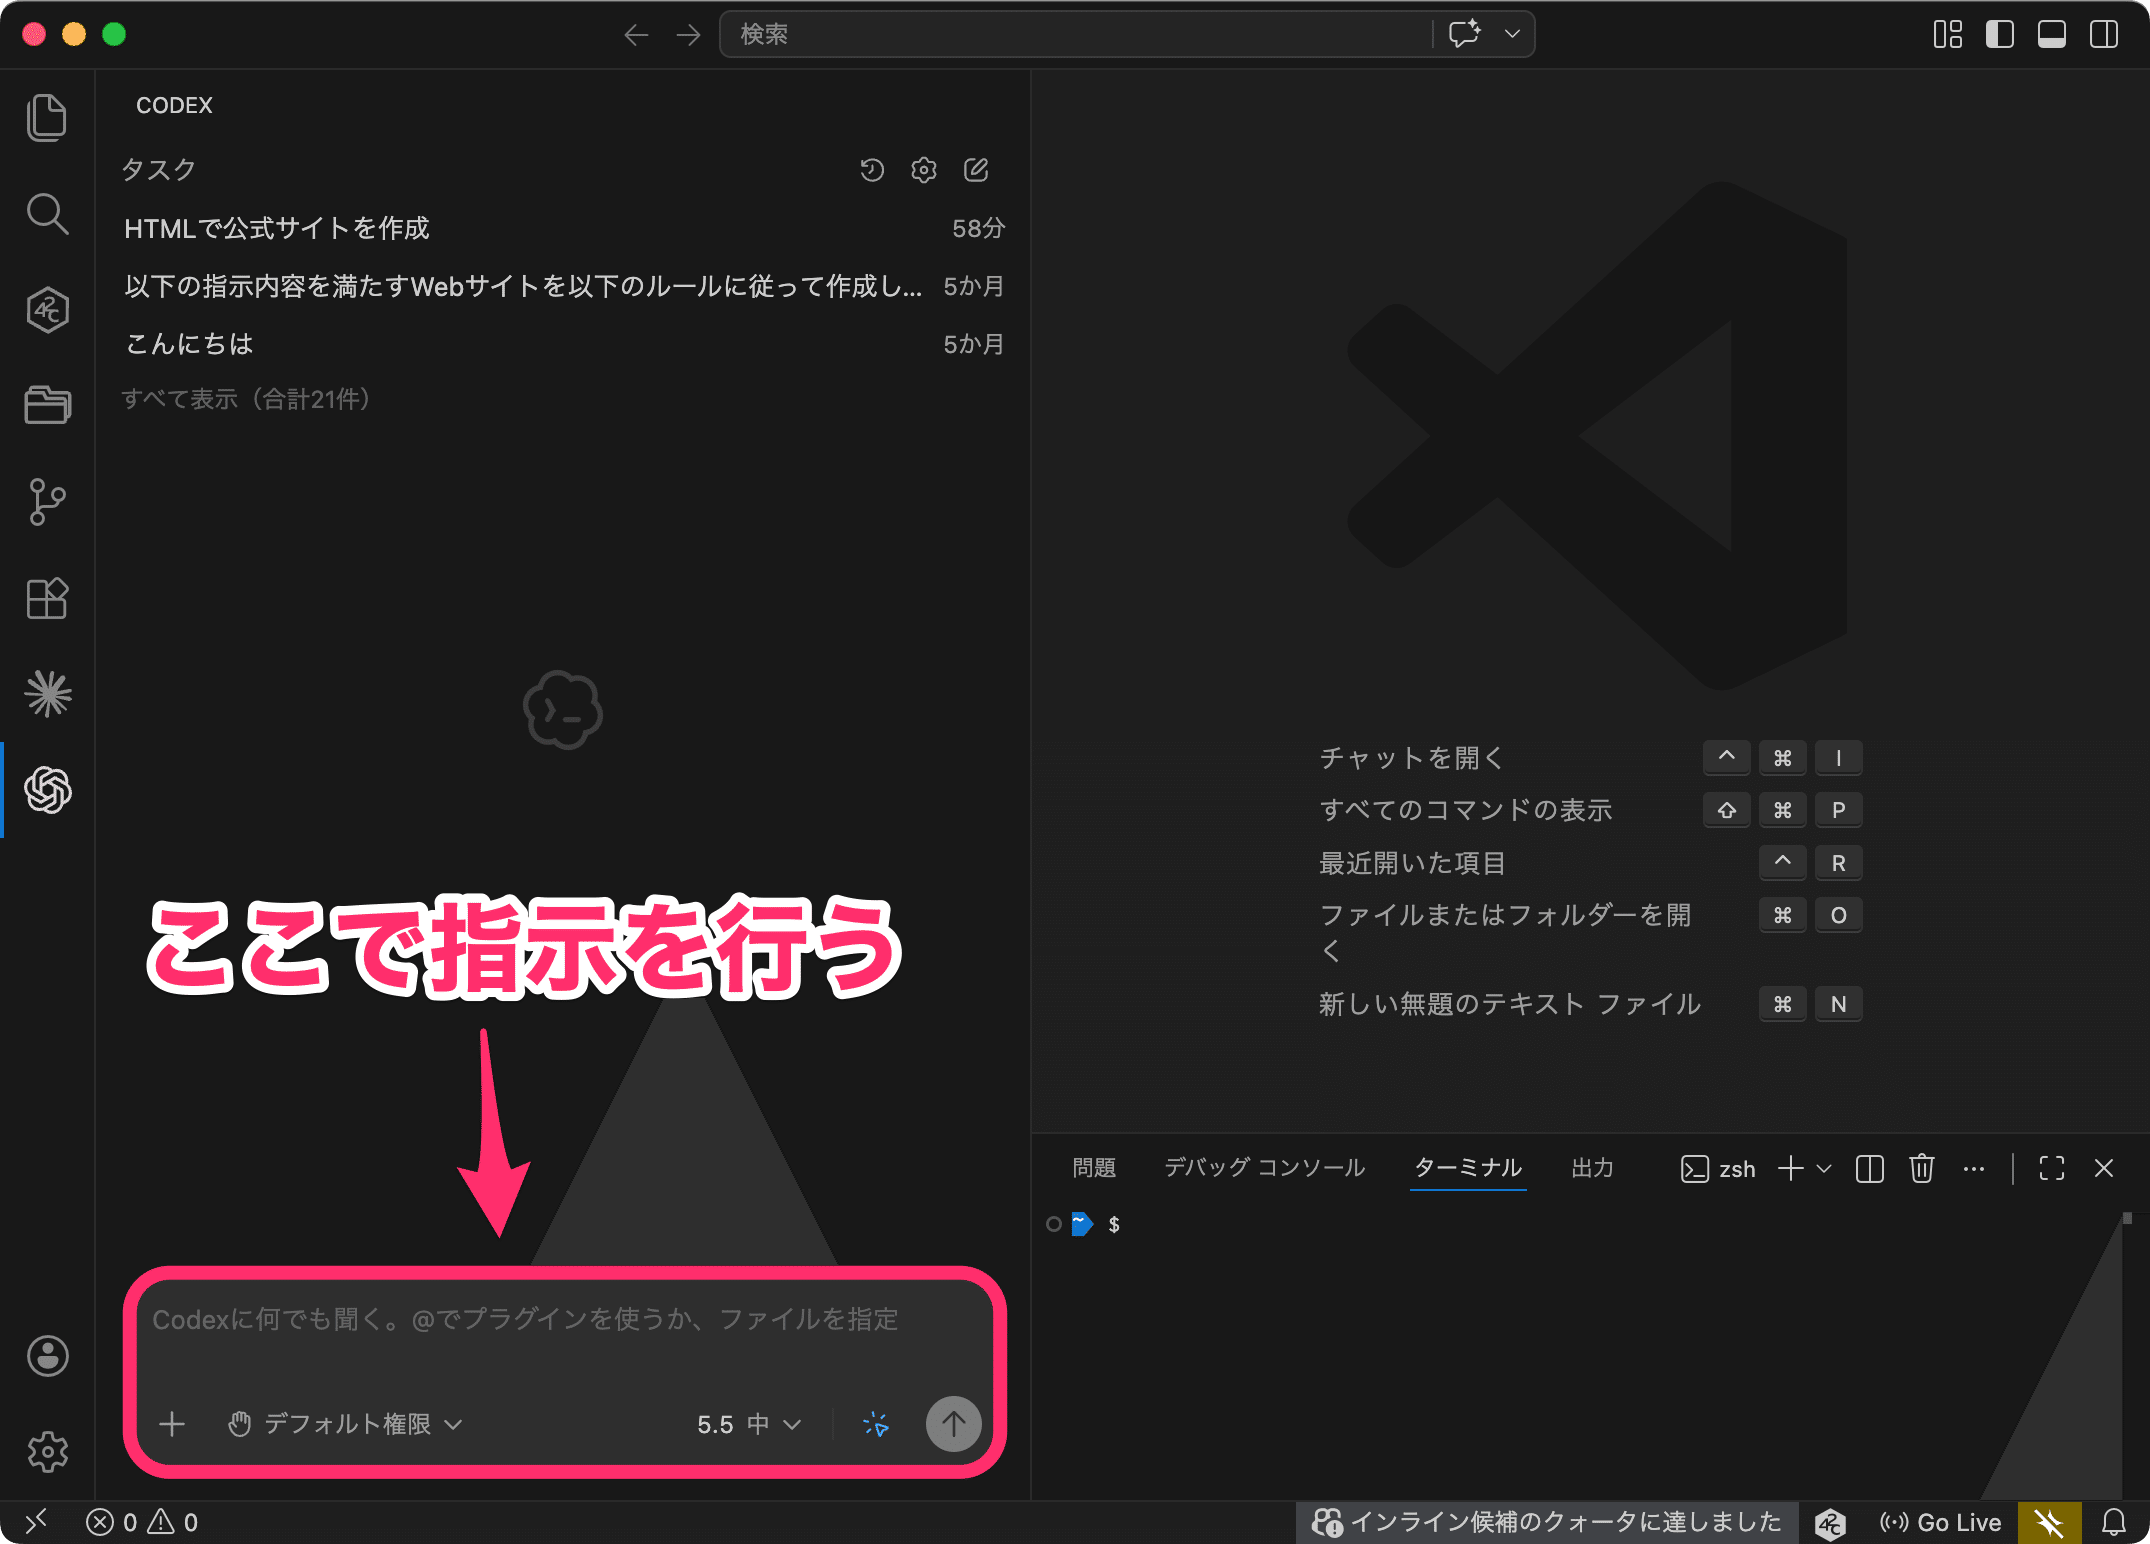Open the folders project manager icon
Image resolution: width=2150 pixels, height=1544 pixels.
coord(47,405)
